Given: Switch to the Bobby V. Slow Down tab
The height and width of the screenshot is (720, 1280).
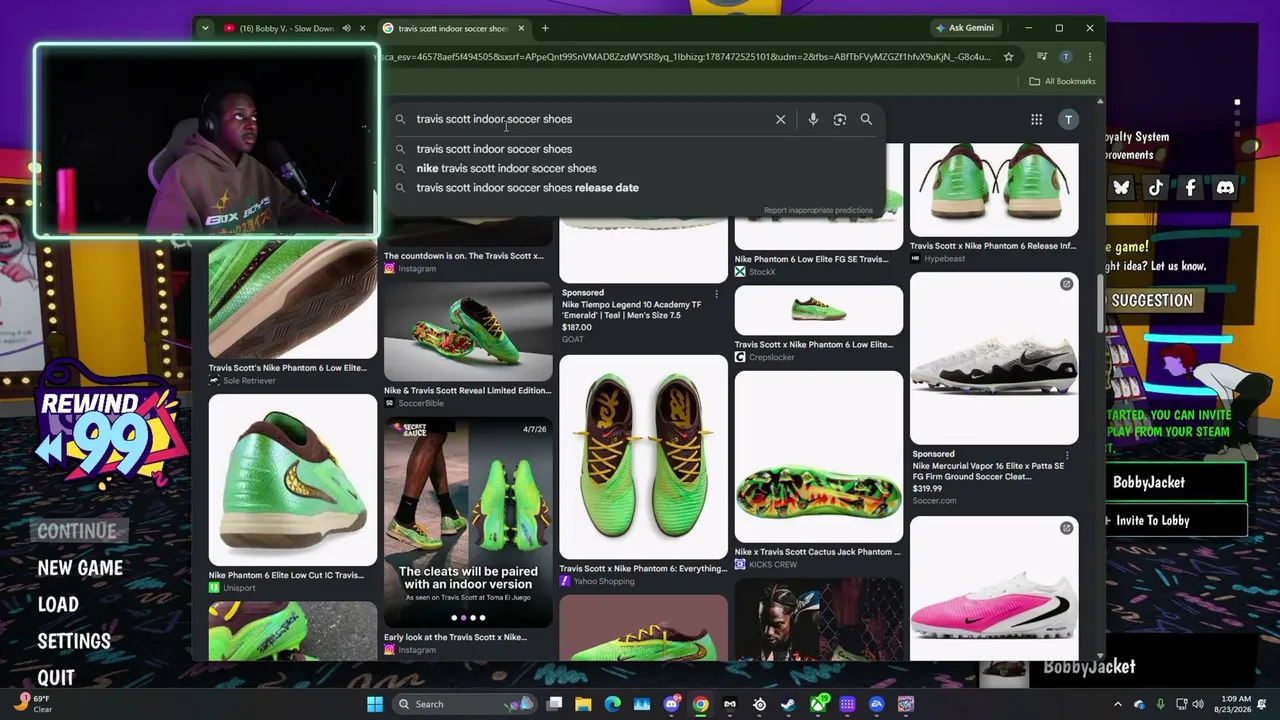Looking at the screenshot, I should point(286,28).
